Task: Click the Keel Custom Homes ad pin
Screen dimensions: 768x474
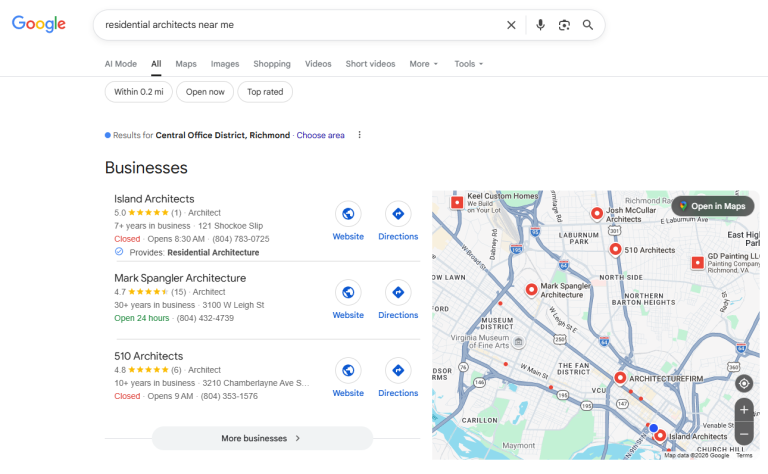Action: (457, 202)
